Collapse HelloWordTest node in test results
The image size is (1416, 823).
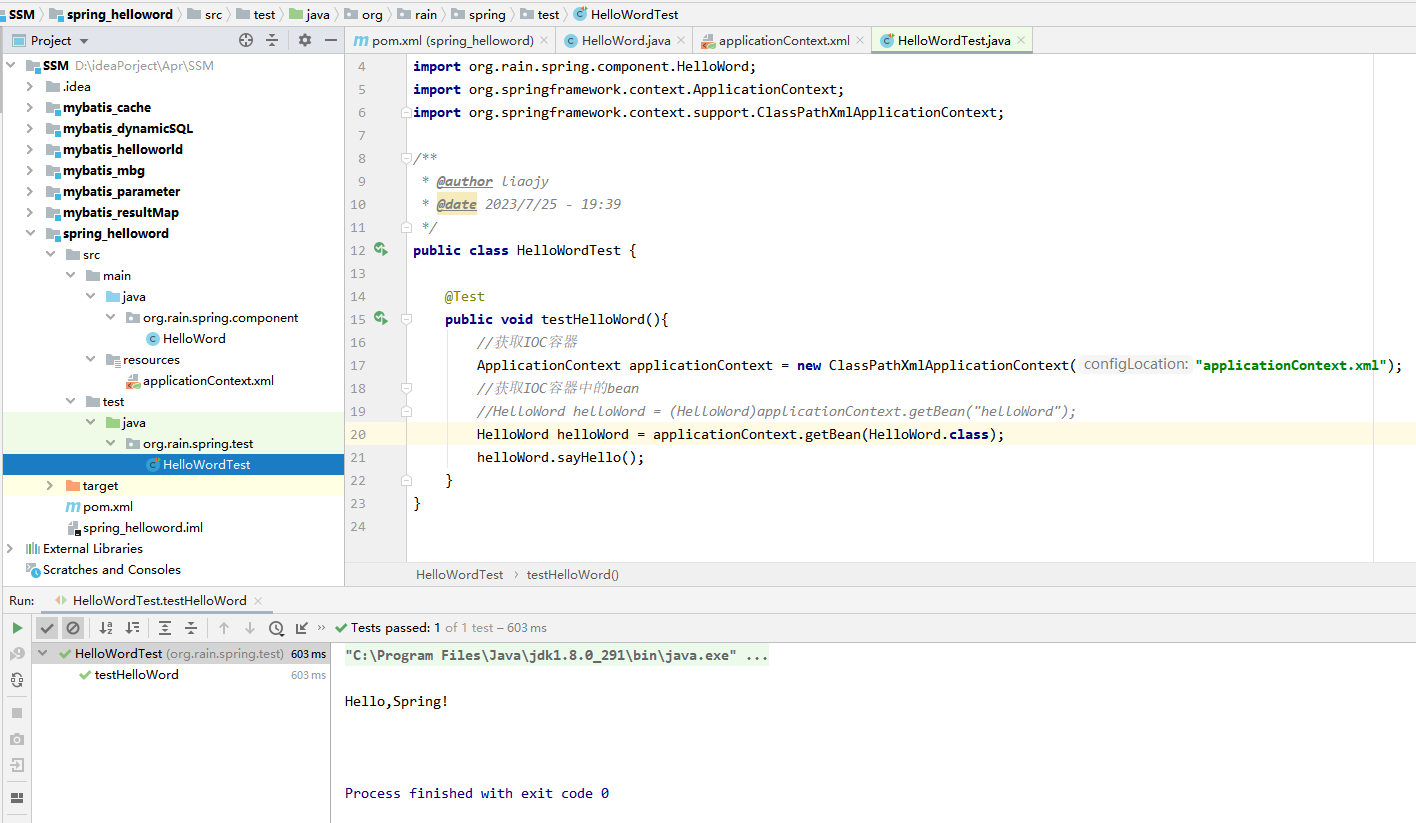44,654
